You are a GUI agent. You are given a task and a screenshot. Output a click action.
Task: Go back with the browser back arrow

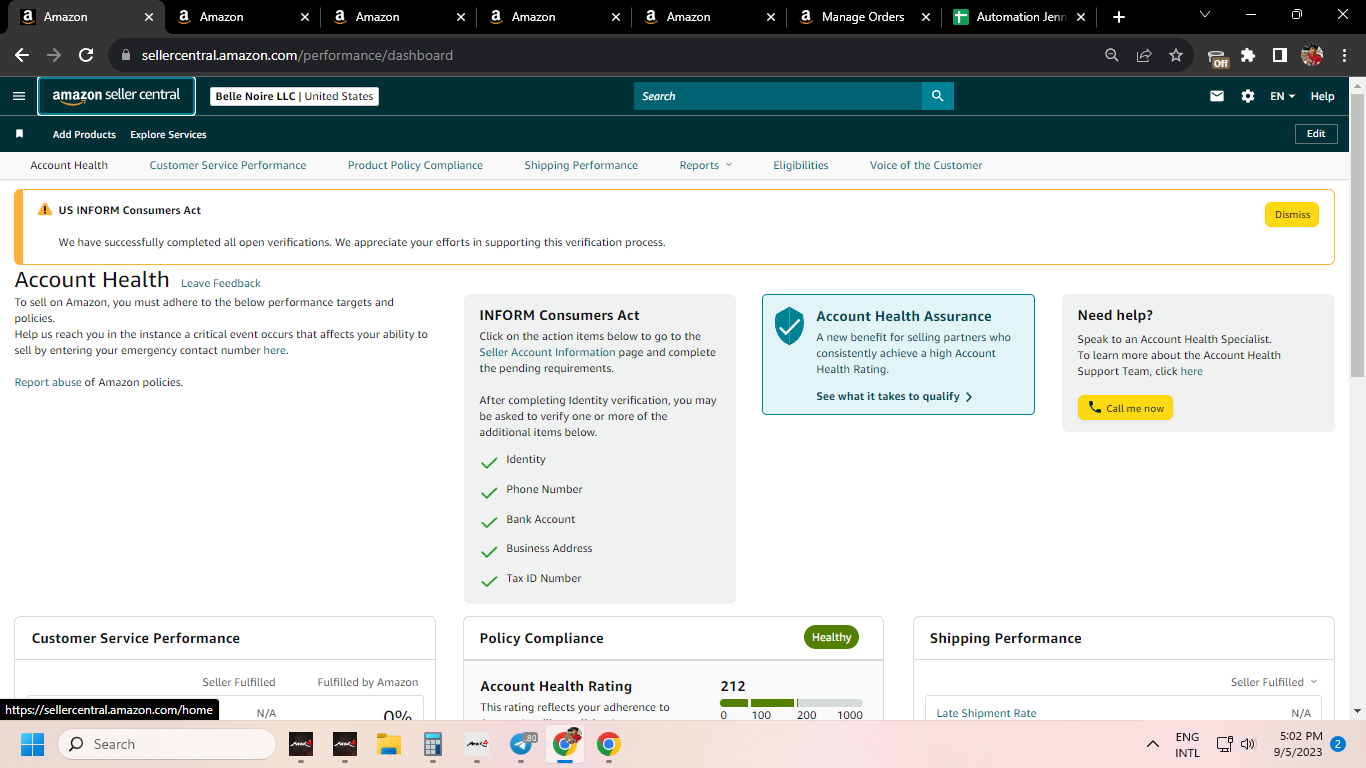pyautogui.click(x=22, y=55)
